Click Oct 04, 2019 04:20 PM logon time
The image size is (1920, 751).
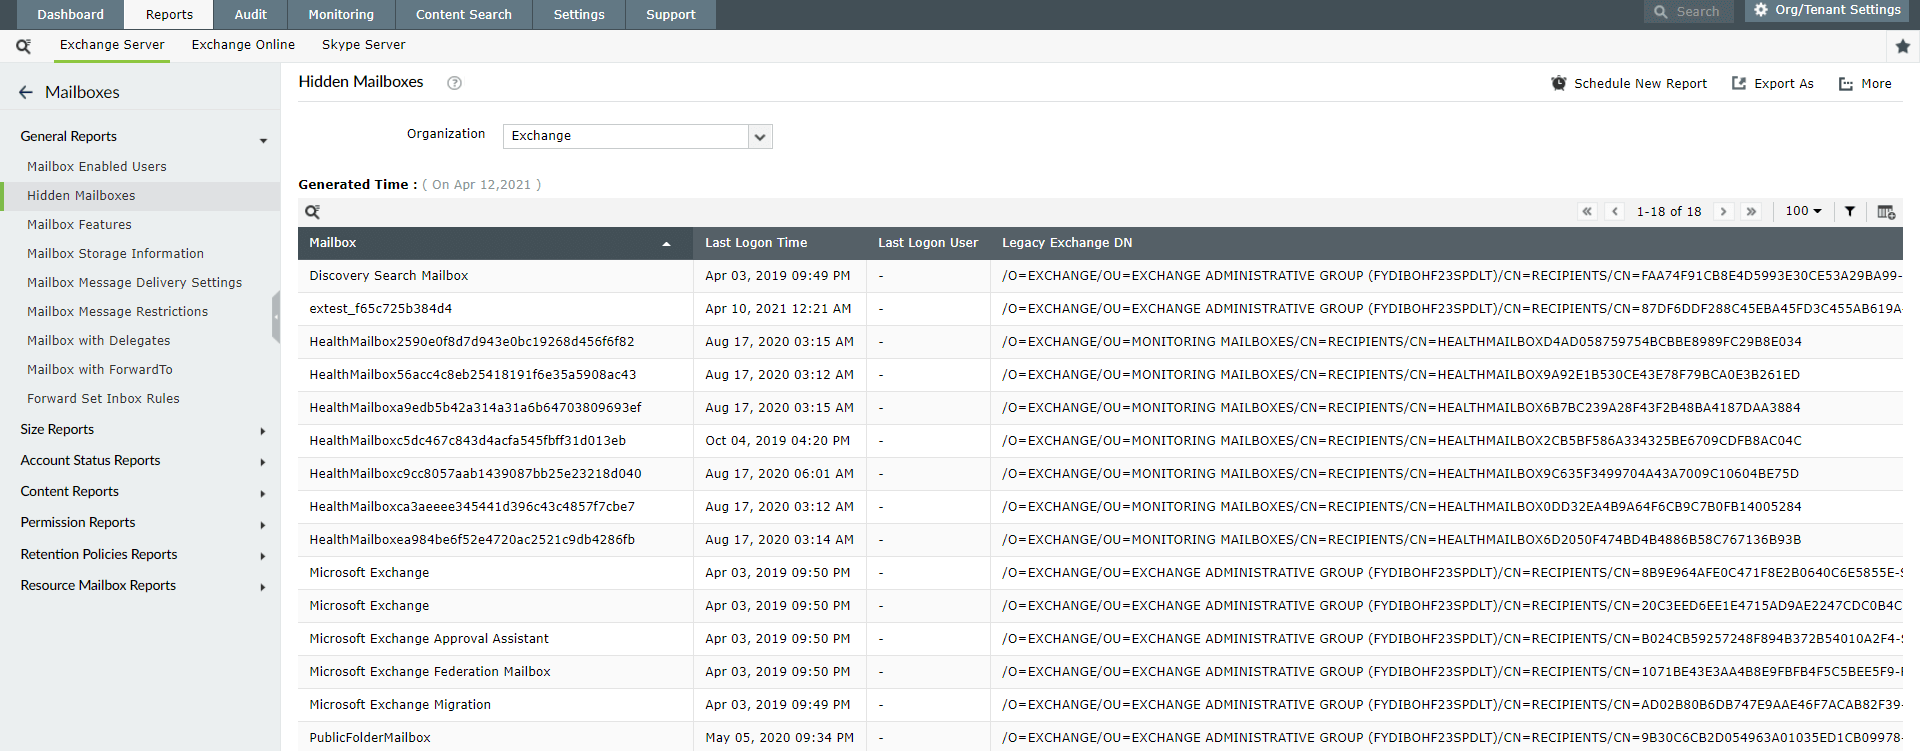point(778,441)
